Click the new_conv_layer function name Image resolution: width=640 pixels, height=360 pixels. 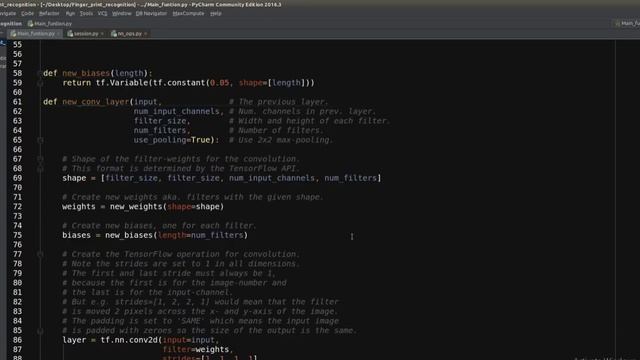[96, 102]
